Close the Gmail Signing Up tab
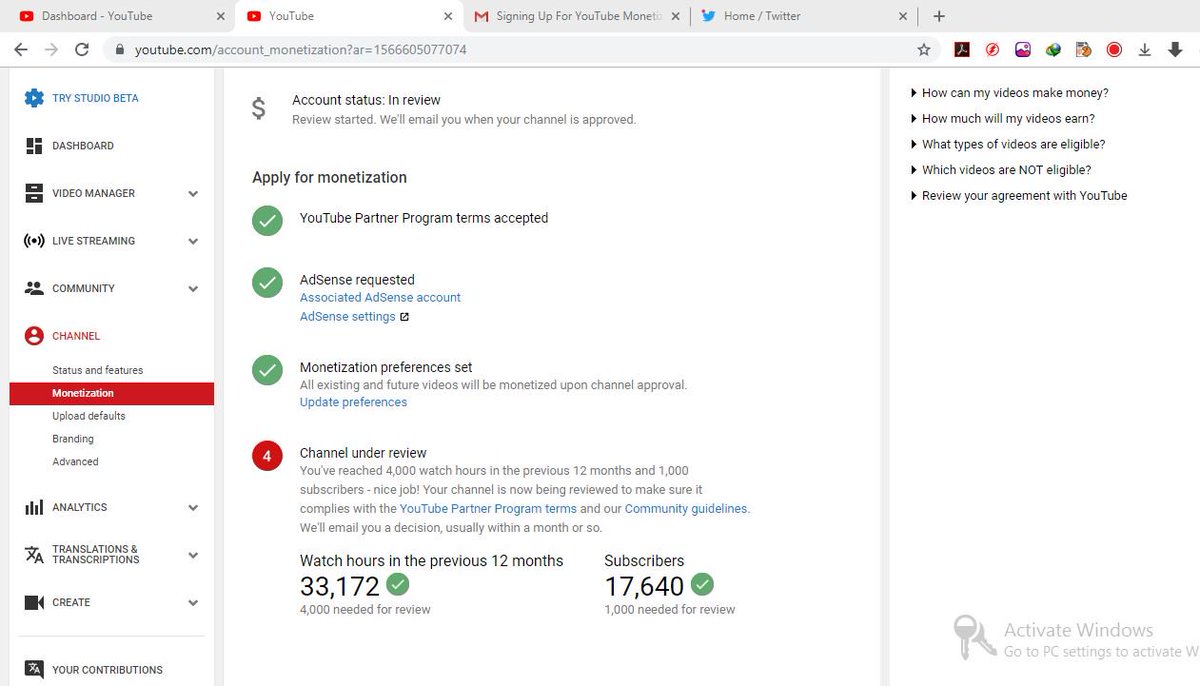The image size is (1200, 686). pos(676,17)
